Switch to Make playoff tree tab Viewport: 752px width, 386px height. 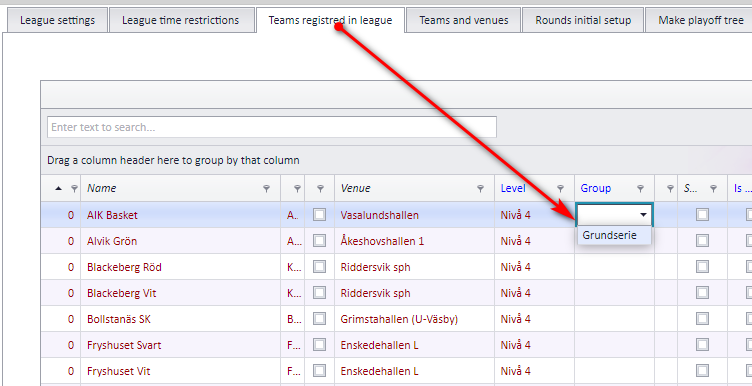pos(700,21)
